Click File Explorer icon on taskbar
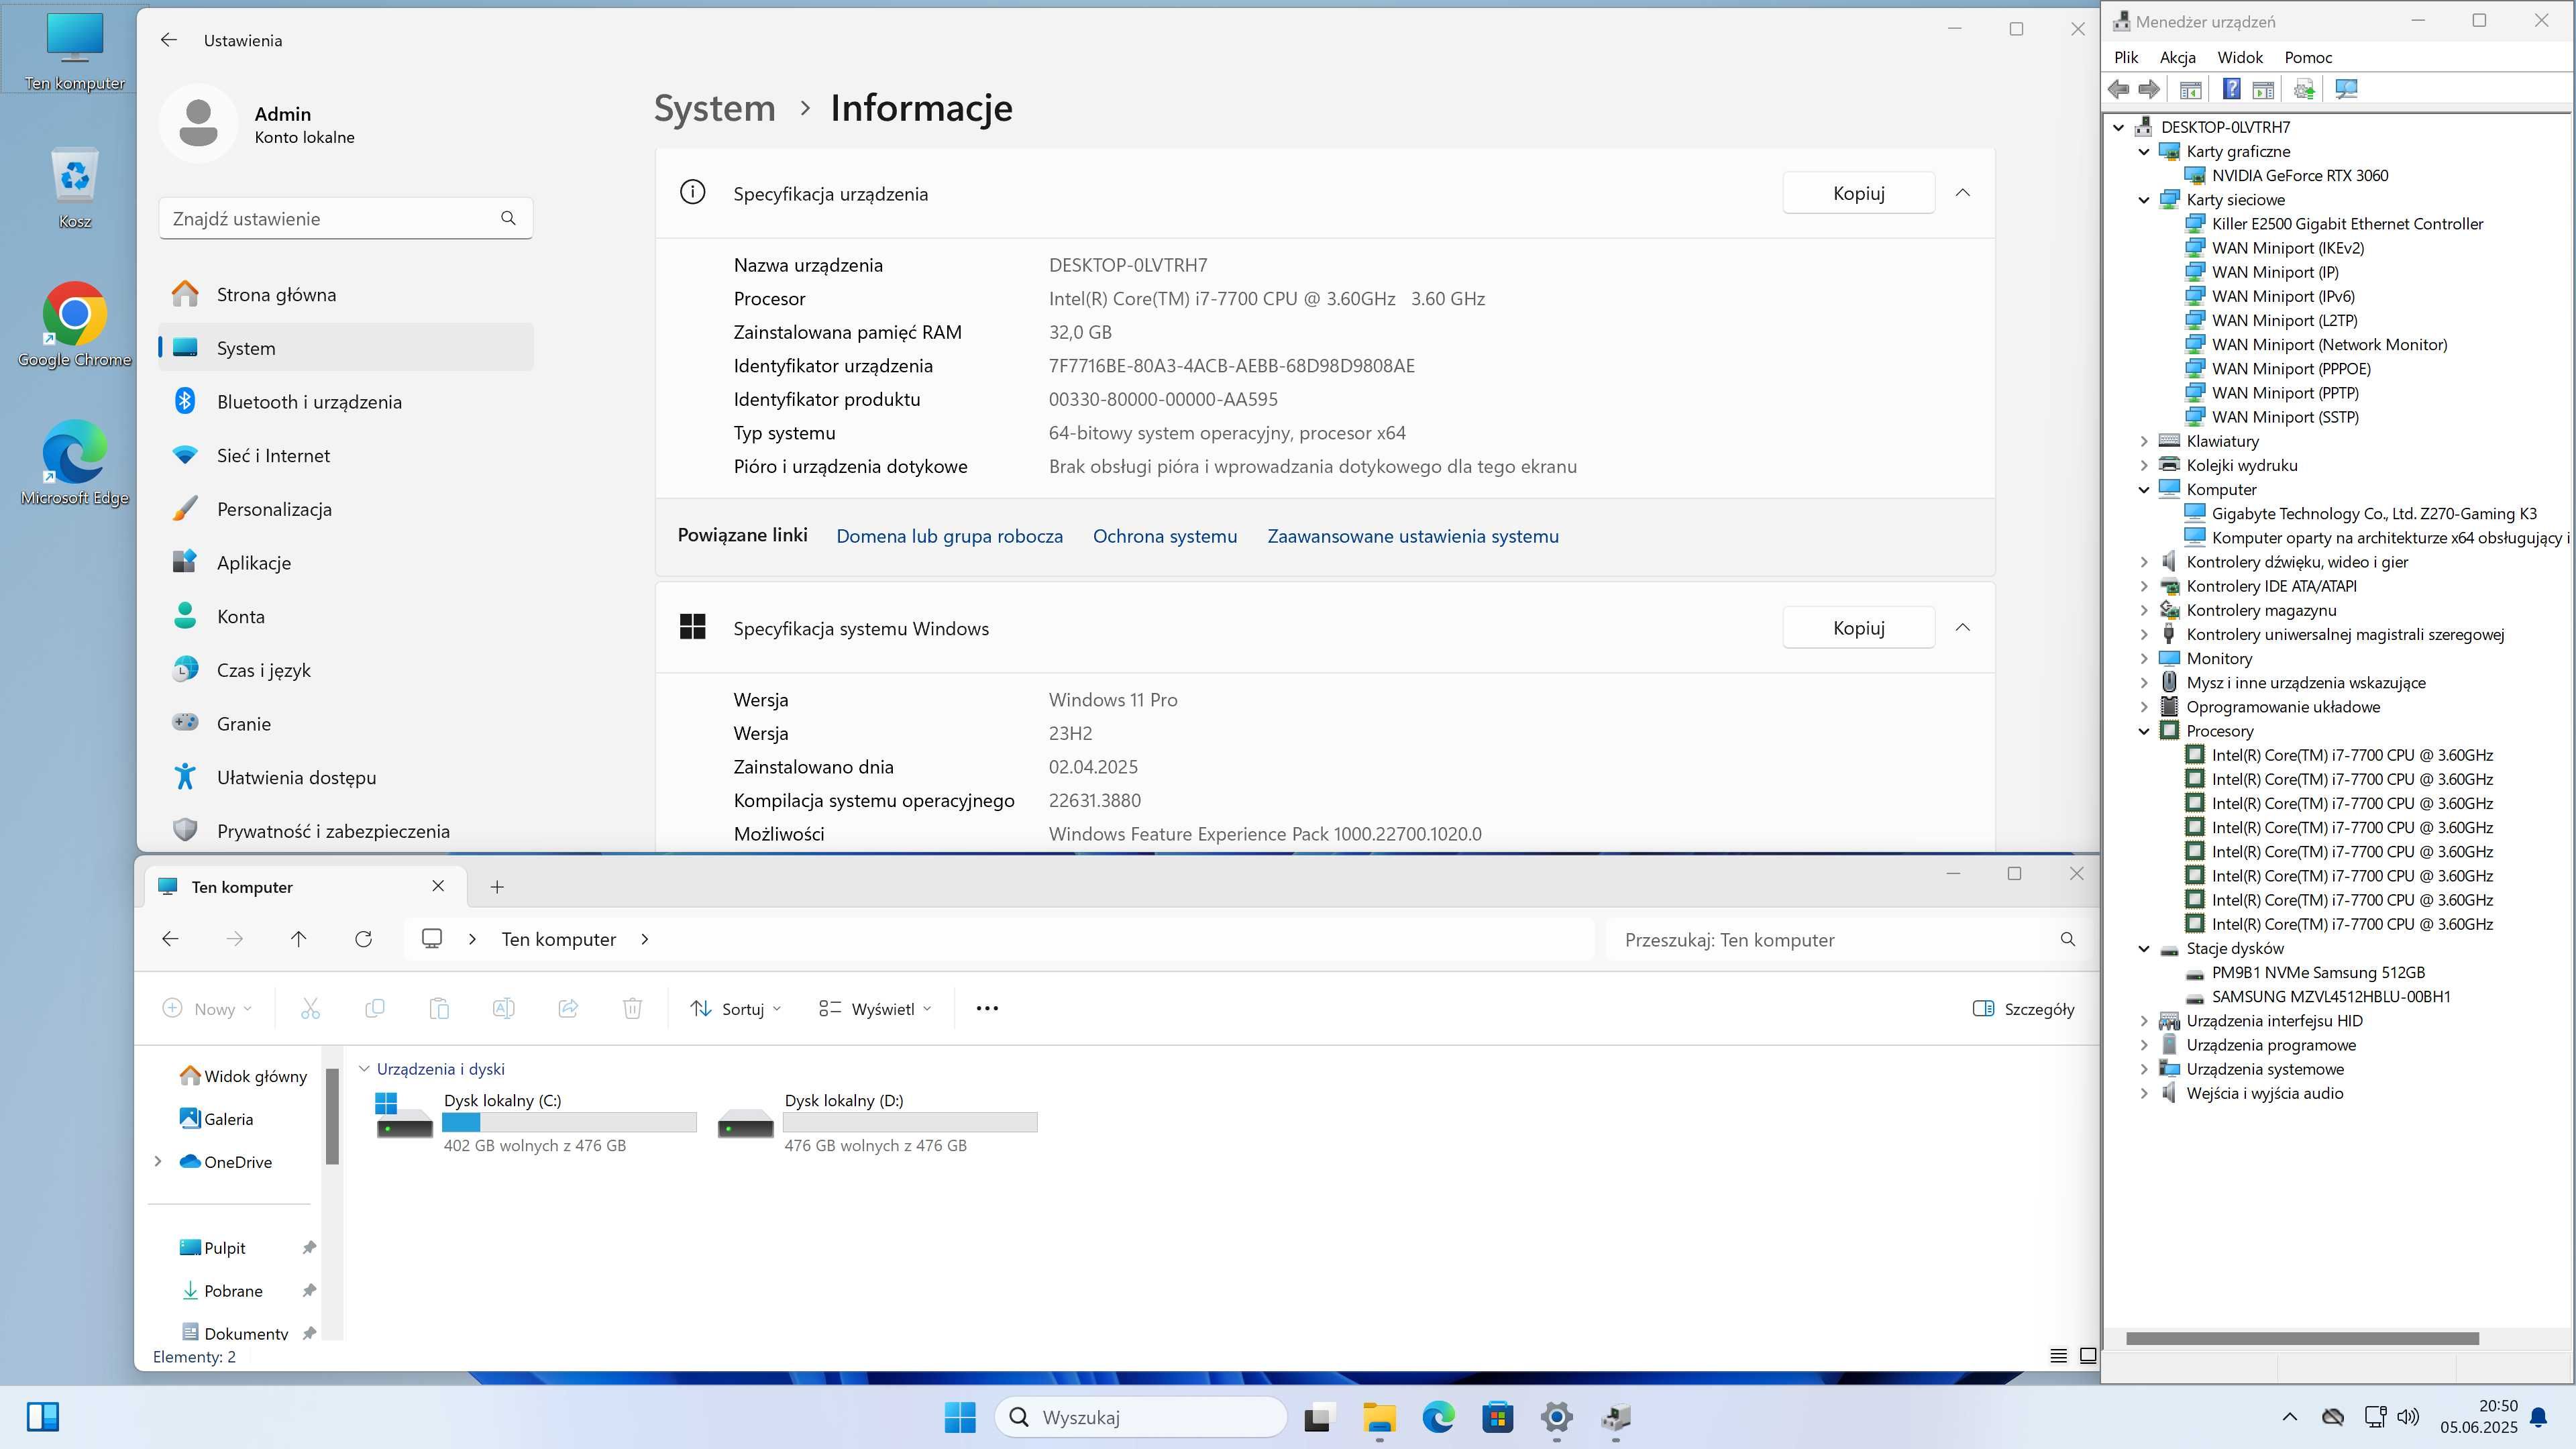2576x1449 pixels. click(x=1379, y=1417)
